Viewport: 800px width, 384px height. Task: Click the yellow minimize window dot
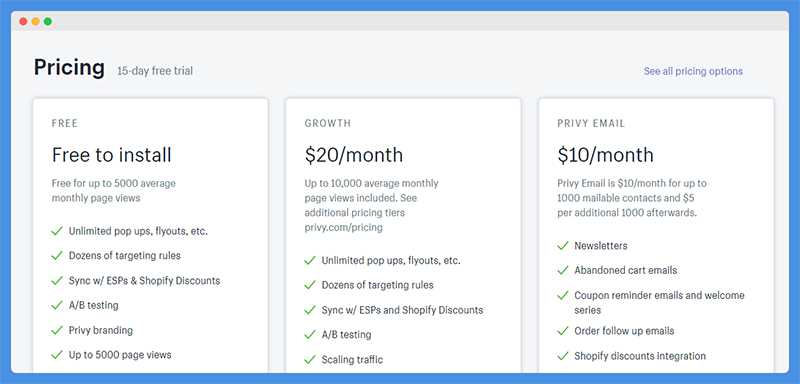click(35, 21)
